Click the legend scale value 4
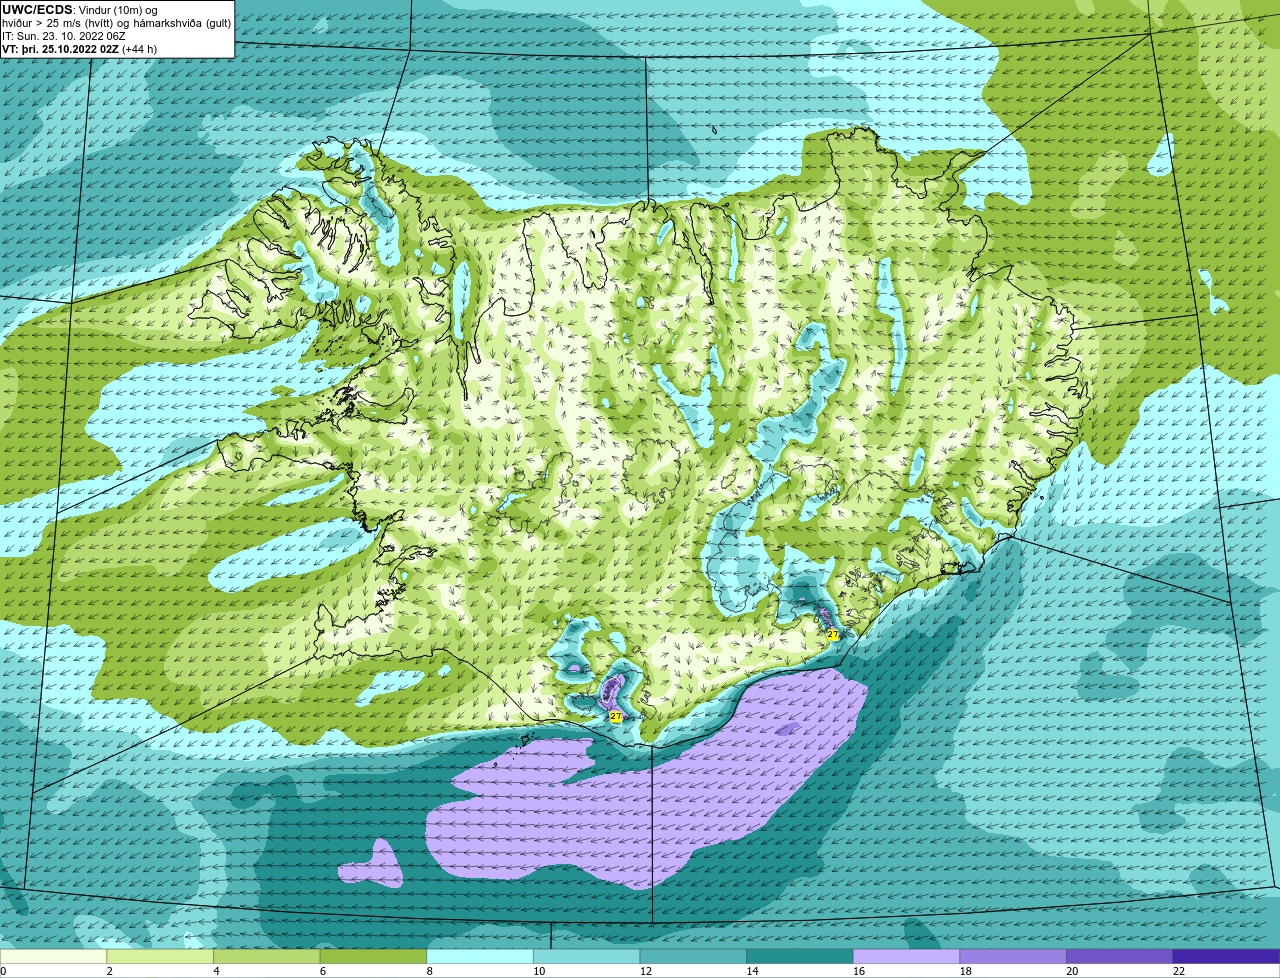This screenshot has height=978, width=1280. pos(216,971)
